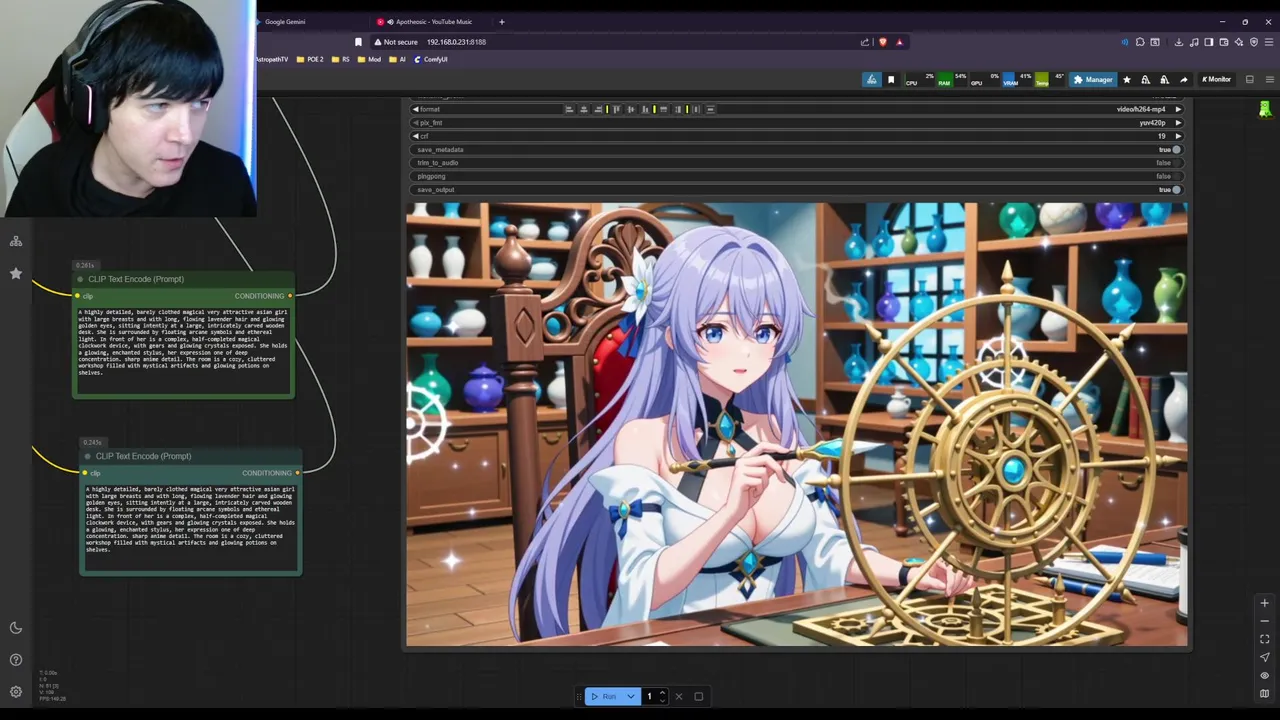Screen dimensions: 1280x720
Task: Click the Run button
Action: (604, 696)
